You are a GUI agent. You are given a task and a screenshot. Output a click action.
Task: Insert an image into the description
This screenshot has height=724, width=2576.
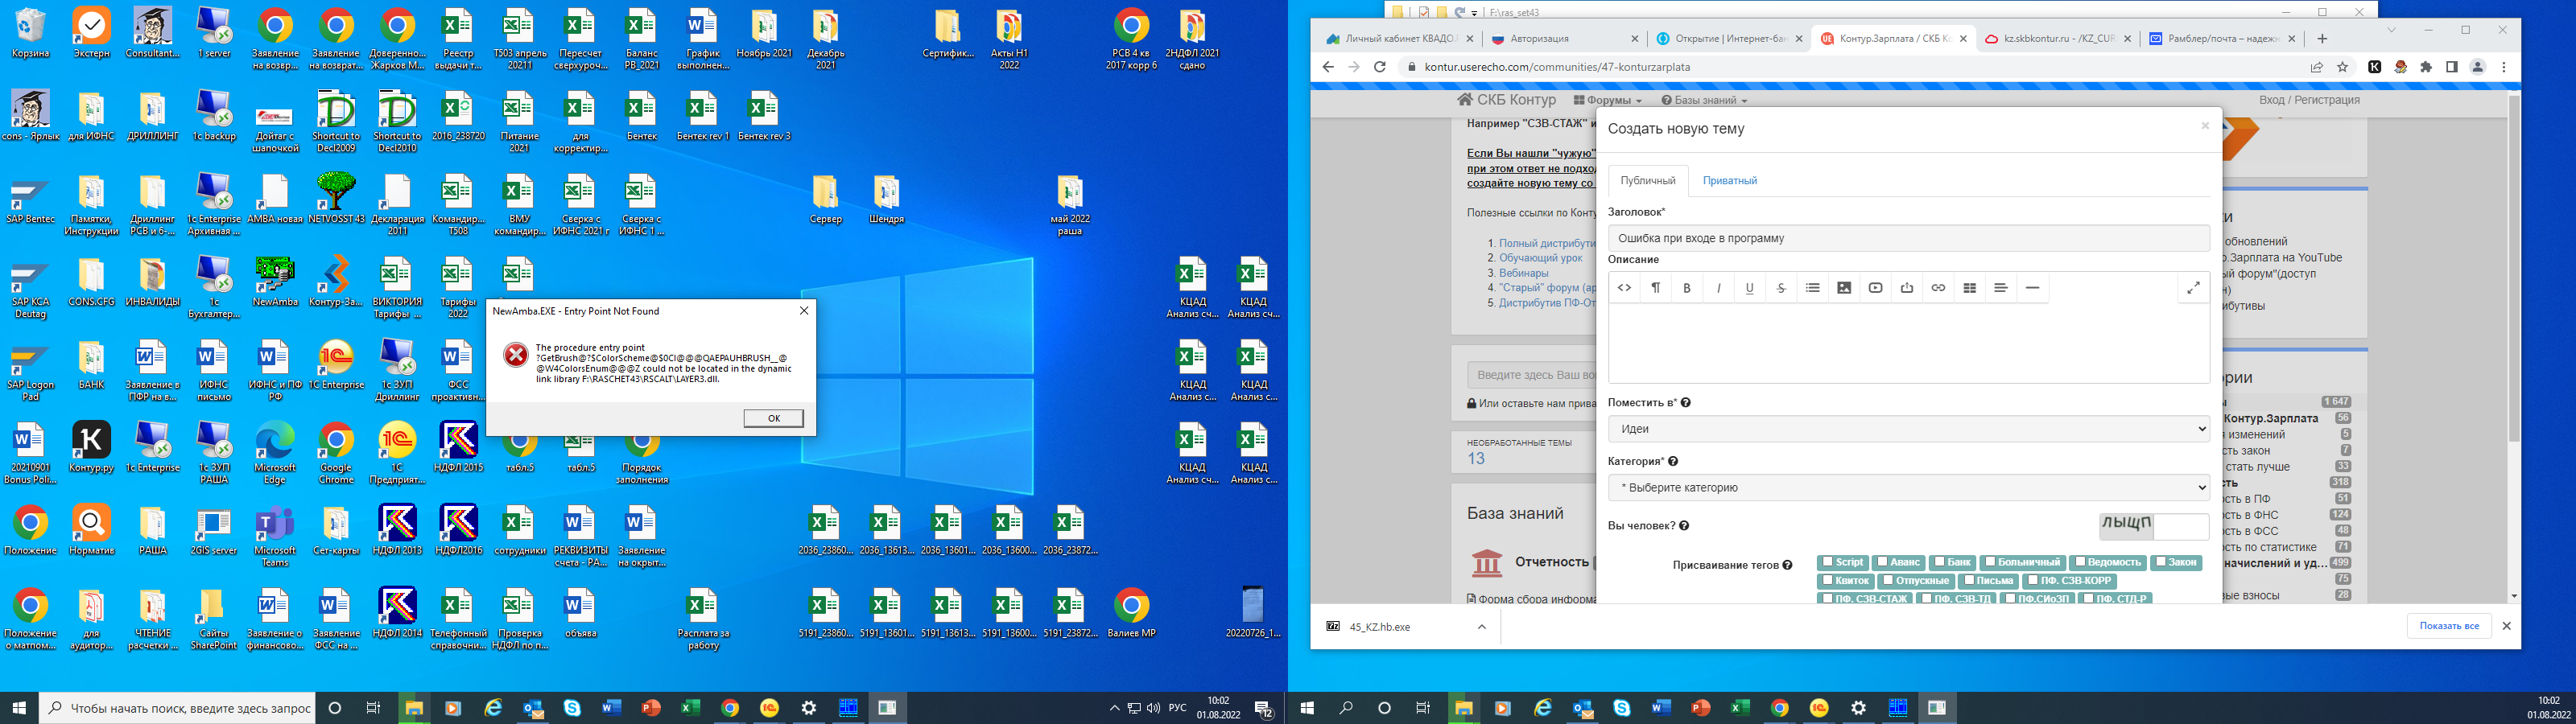[1844, 288]
